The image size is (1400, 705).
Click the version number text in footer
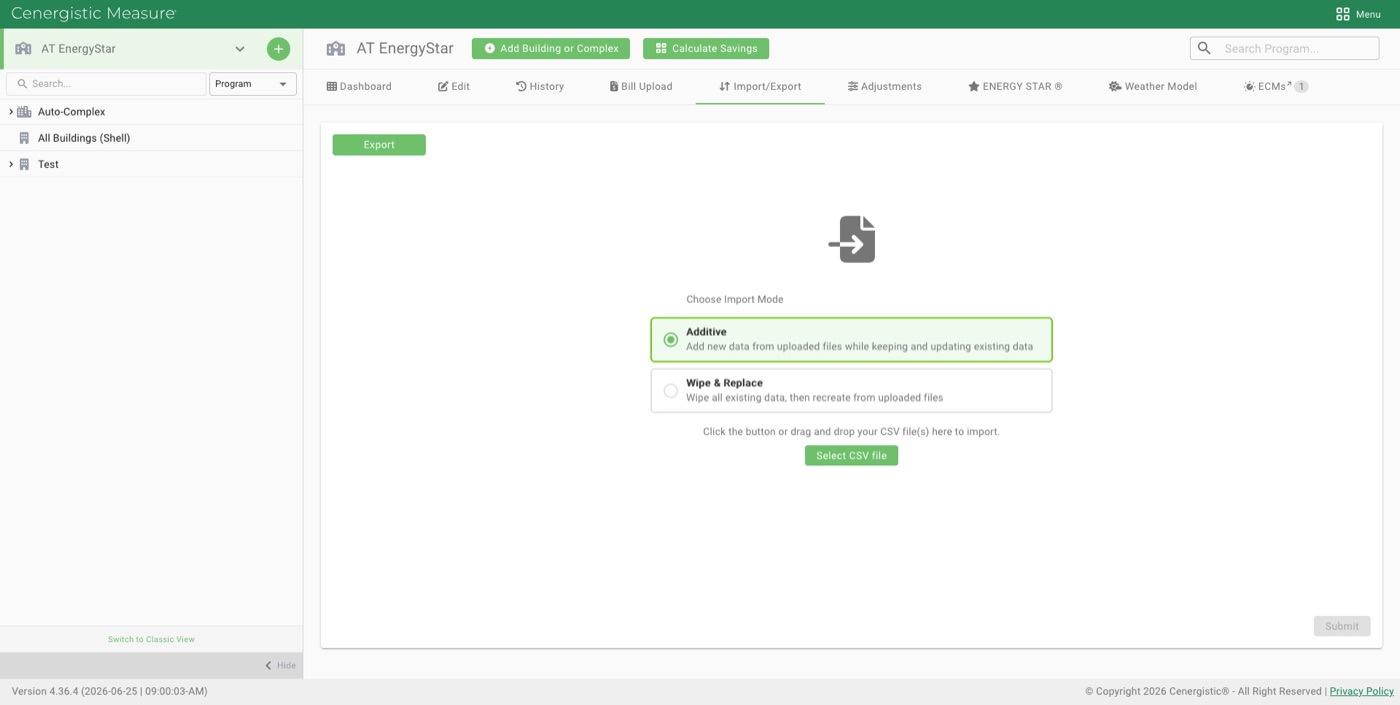point(109,691)
